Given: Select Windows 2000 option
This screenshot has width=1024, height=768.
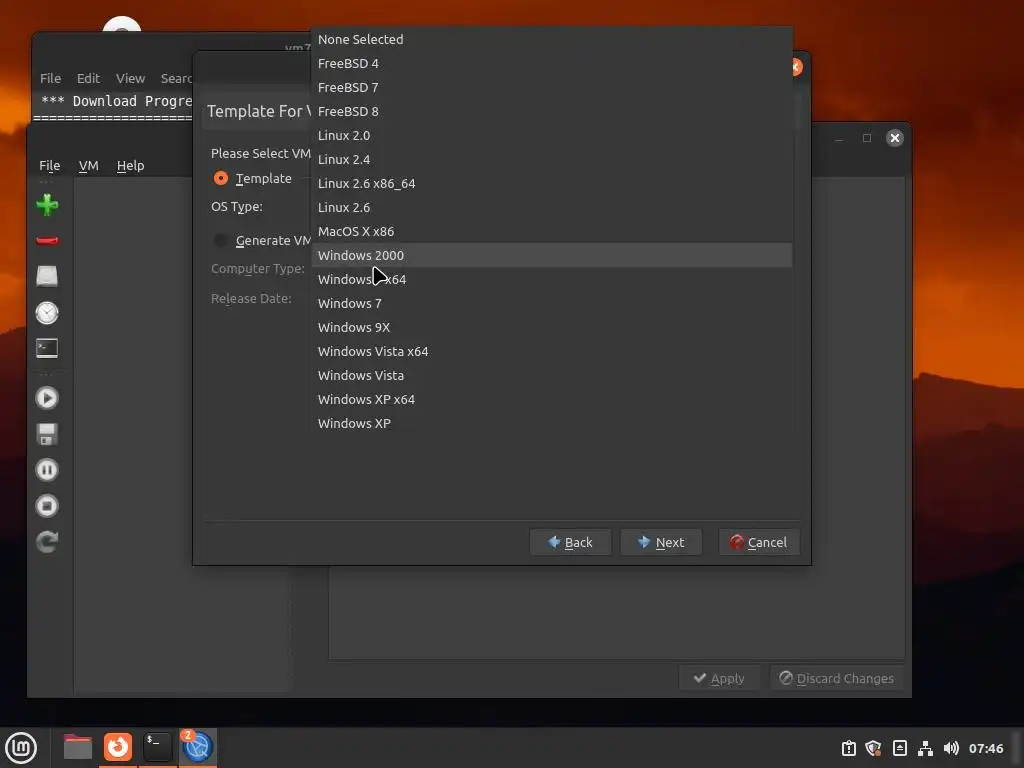Looking at the screenshot, I should [552, 255].
